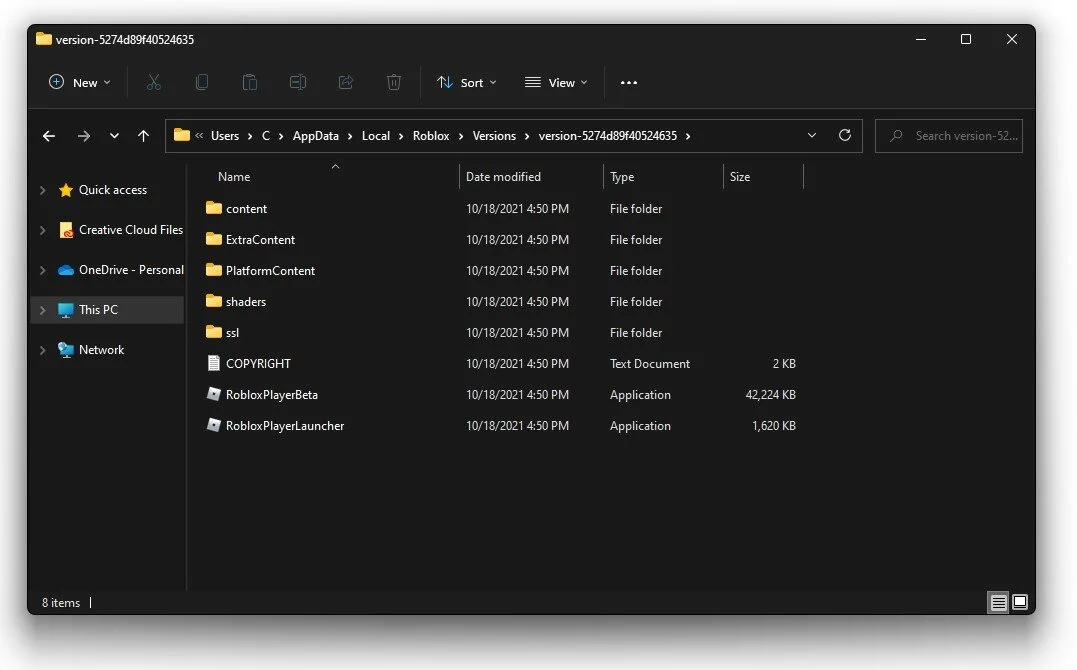Refresh the folder with the reload icon
Viewport: 1077px width, 670px height.
845,135
